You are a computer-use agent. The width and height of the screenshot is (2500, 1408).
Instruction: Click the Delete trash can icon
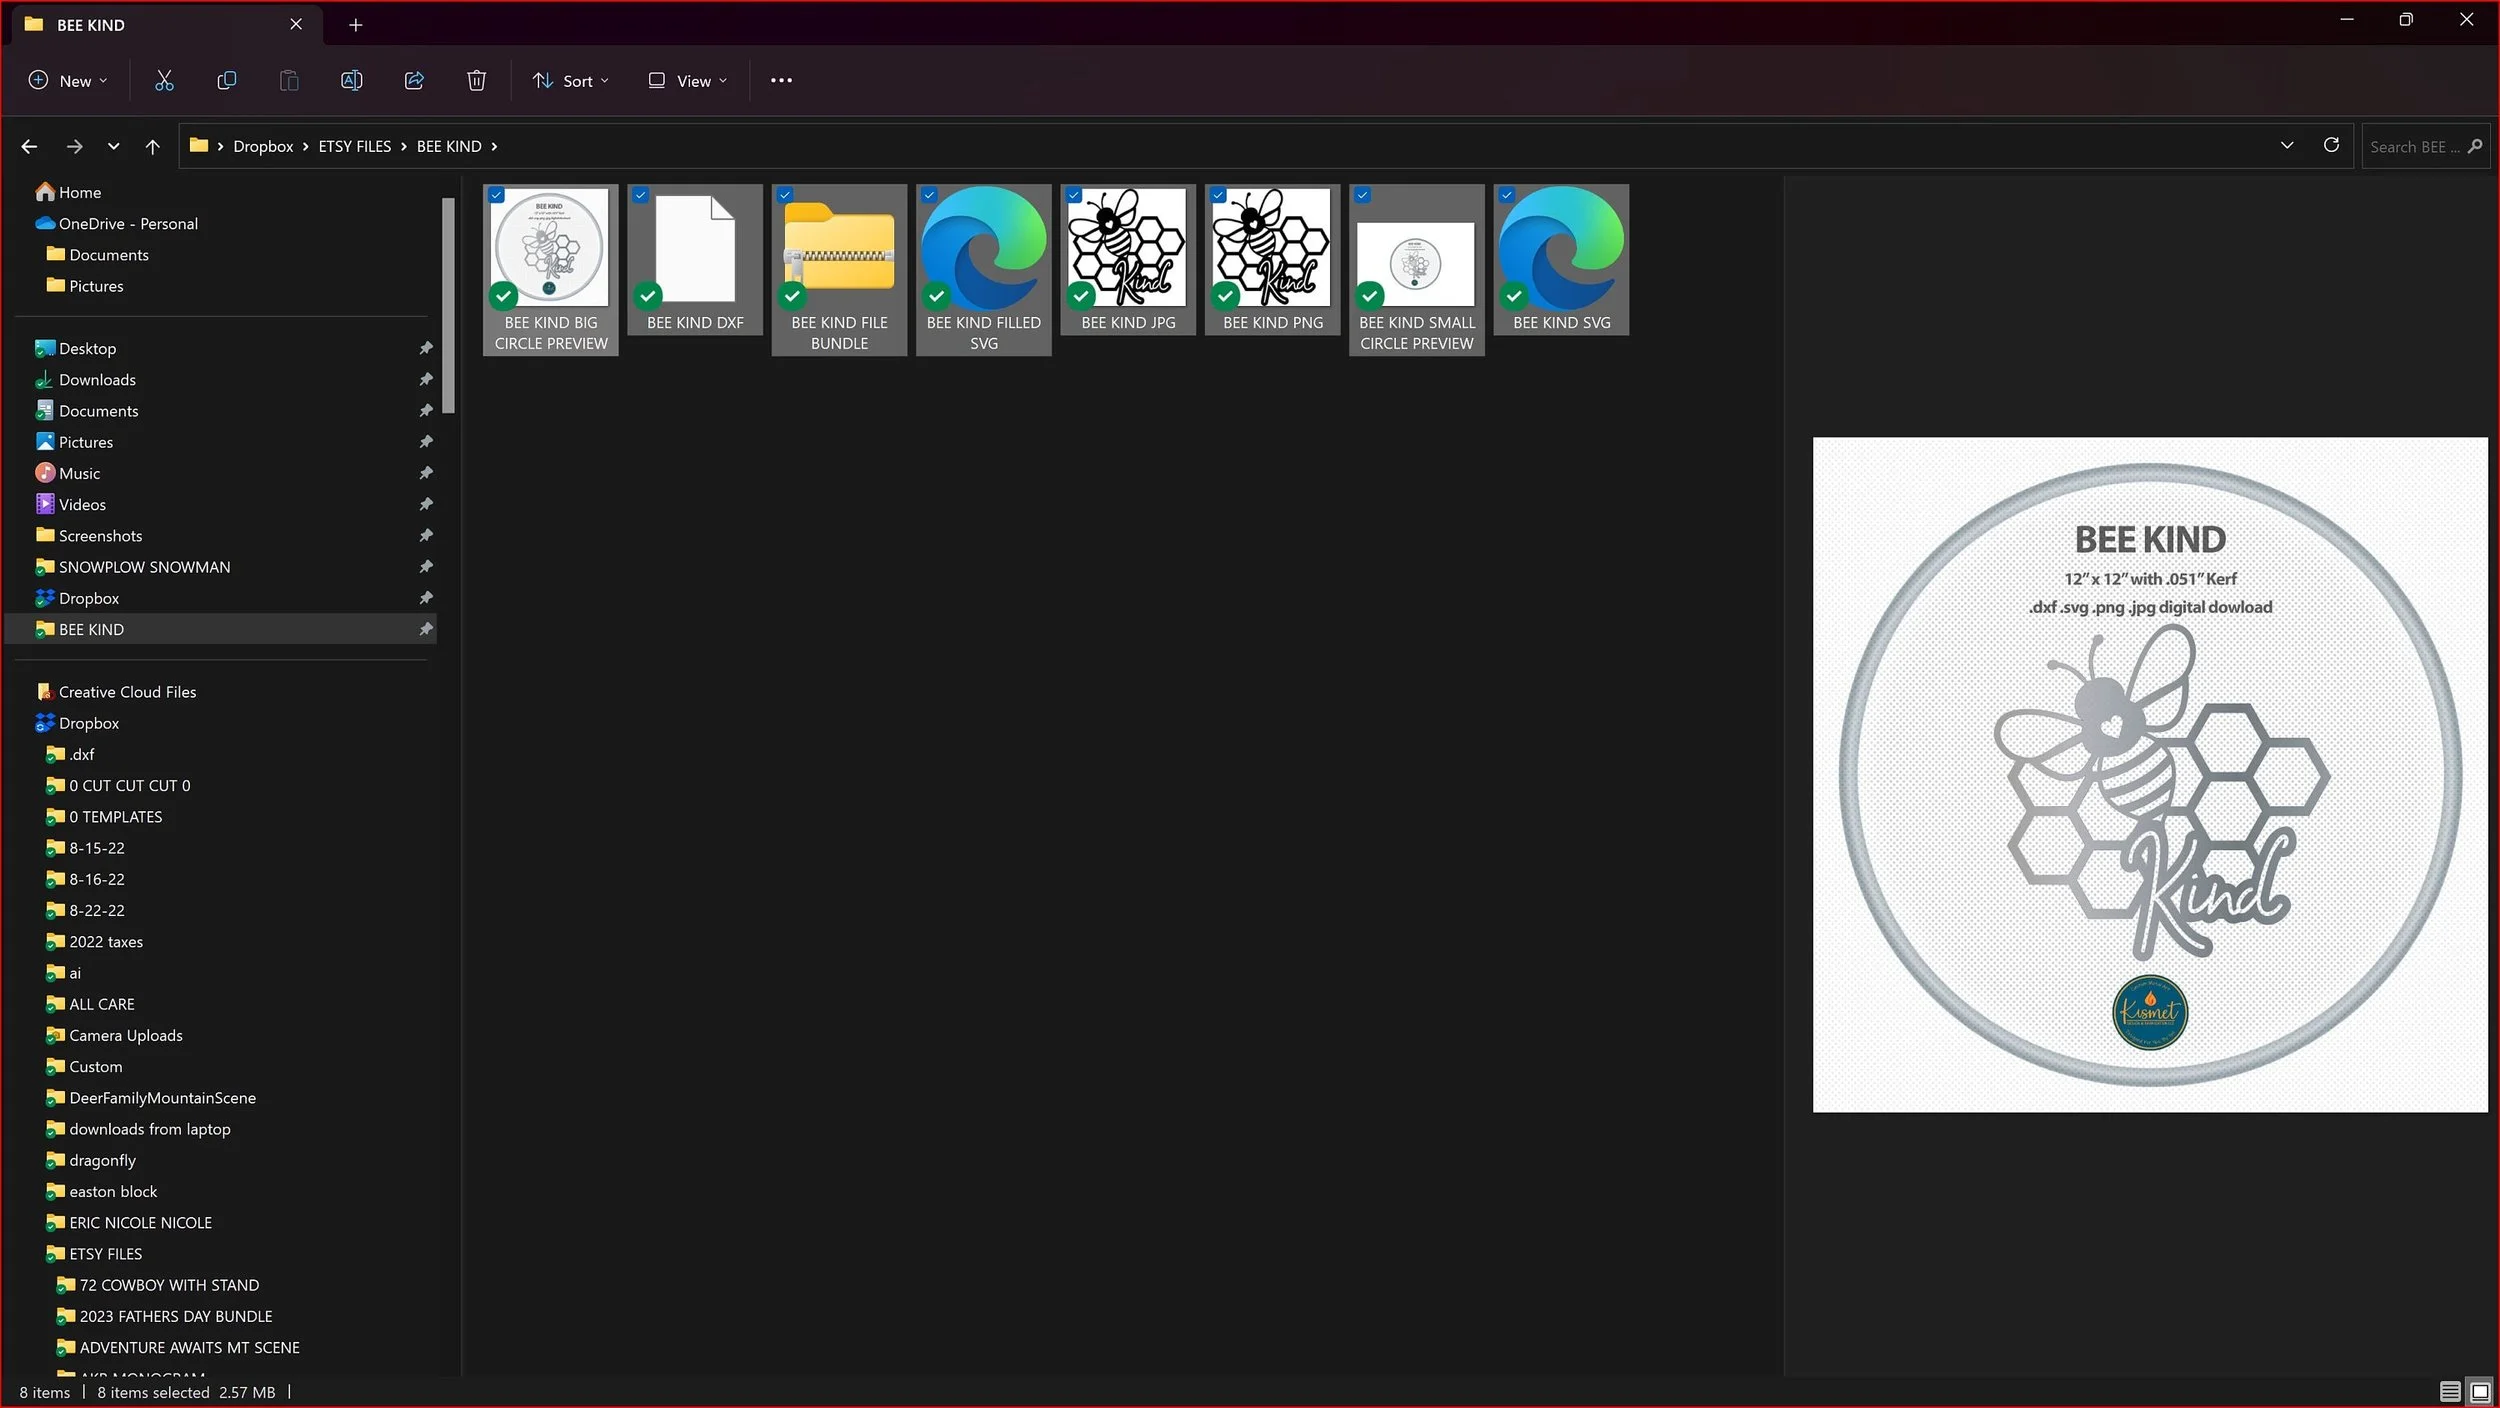tap(476, 81)
